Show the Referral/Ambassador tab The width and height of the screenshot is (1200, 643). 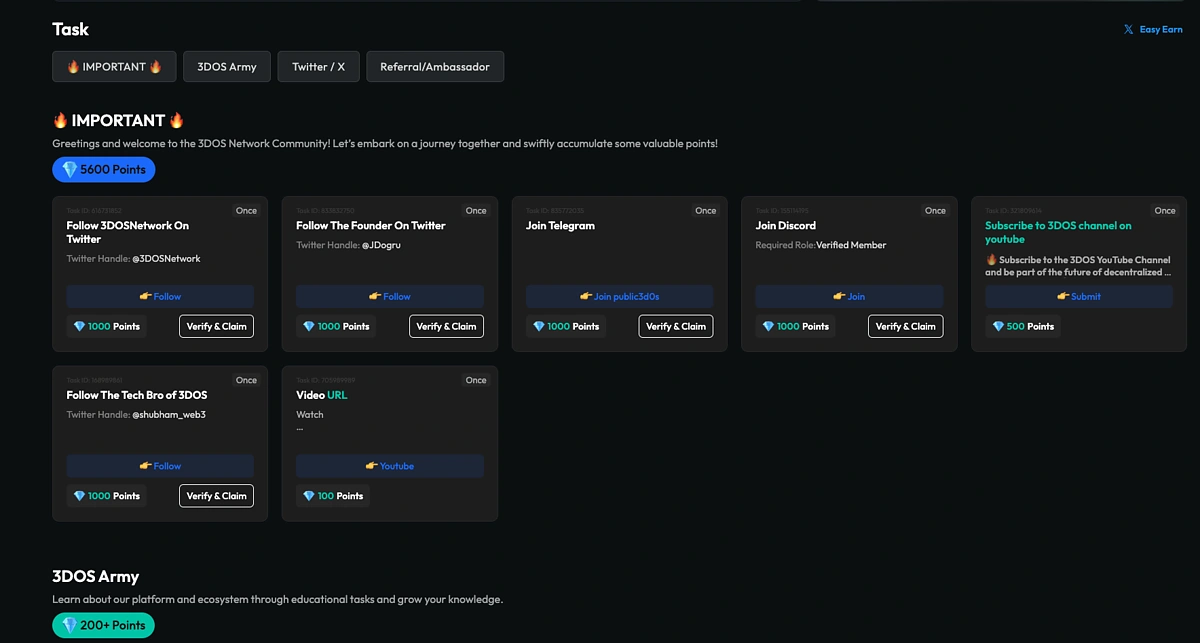(435, 67)
